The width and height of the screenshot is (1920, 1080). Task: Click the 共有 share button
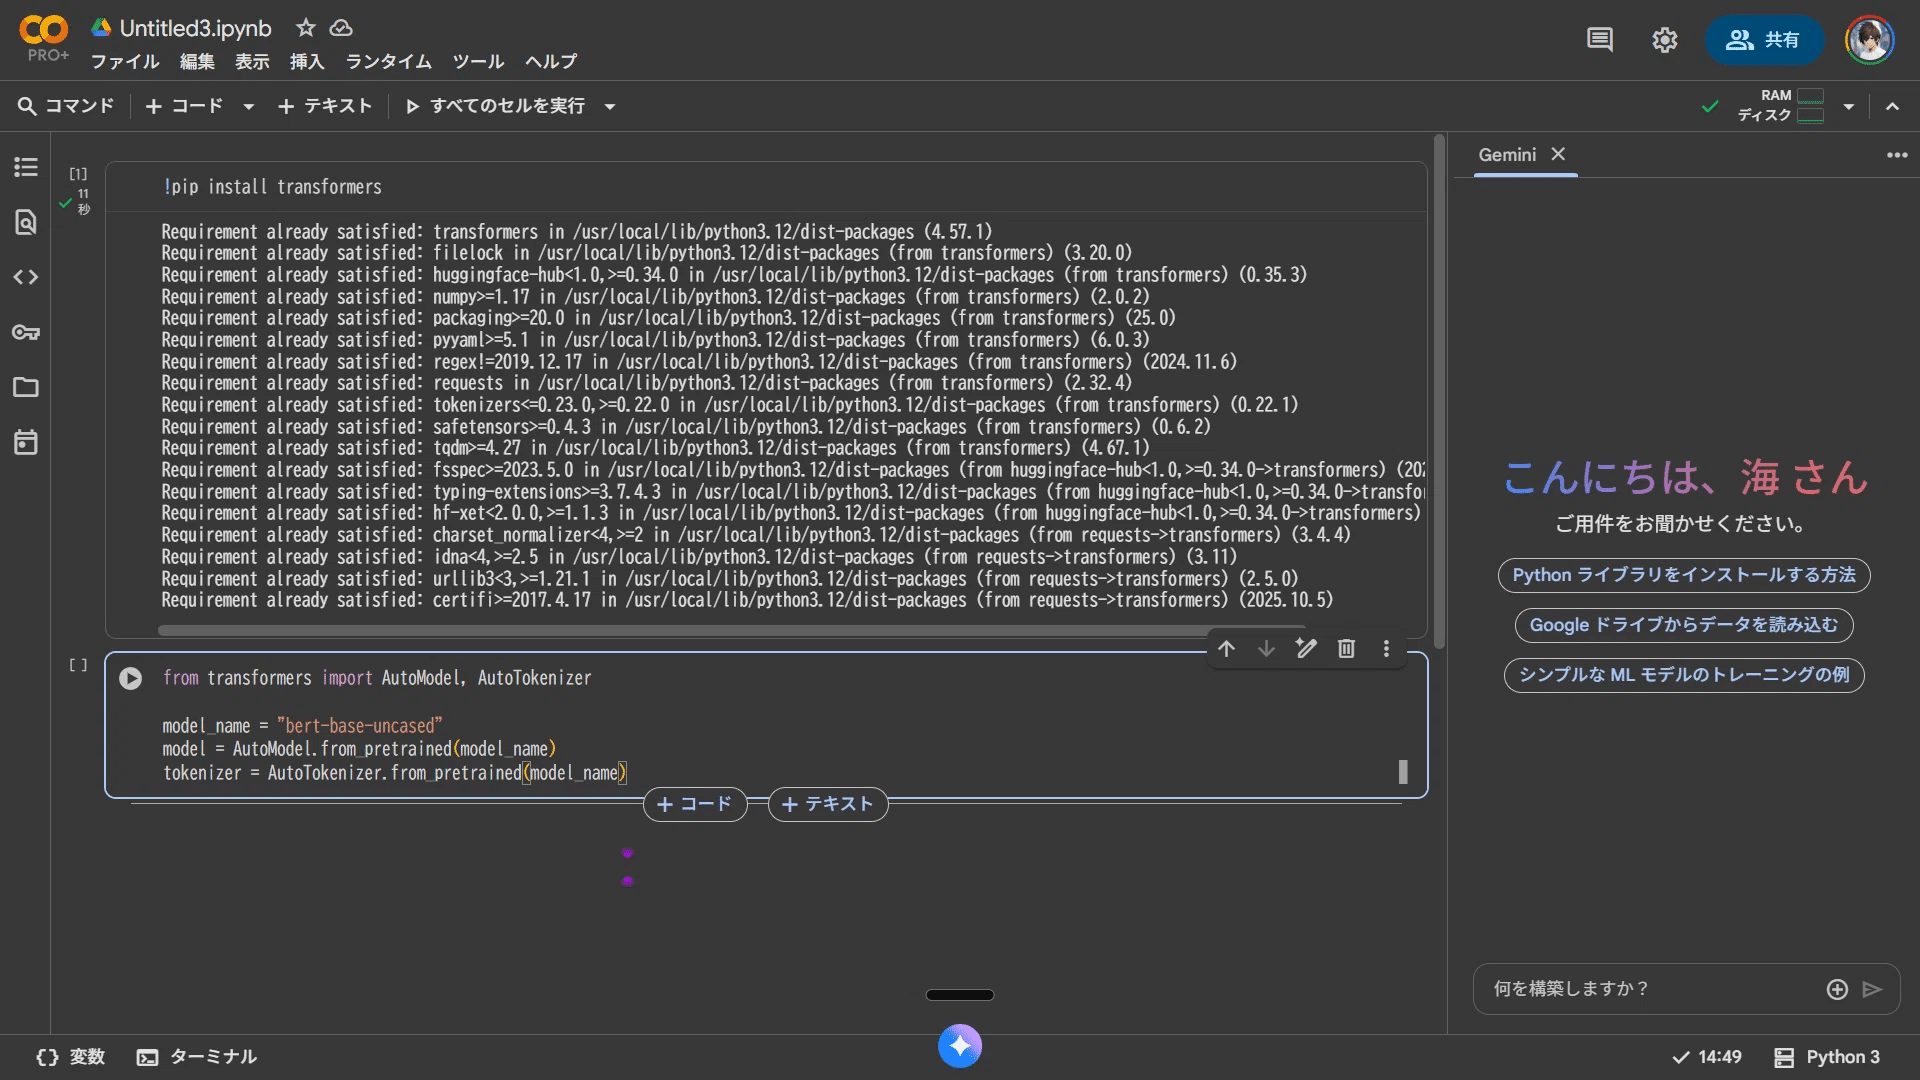(1764, 40)
